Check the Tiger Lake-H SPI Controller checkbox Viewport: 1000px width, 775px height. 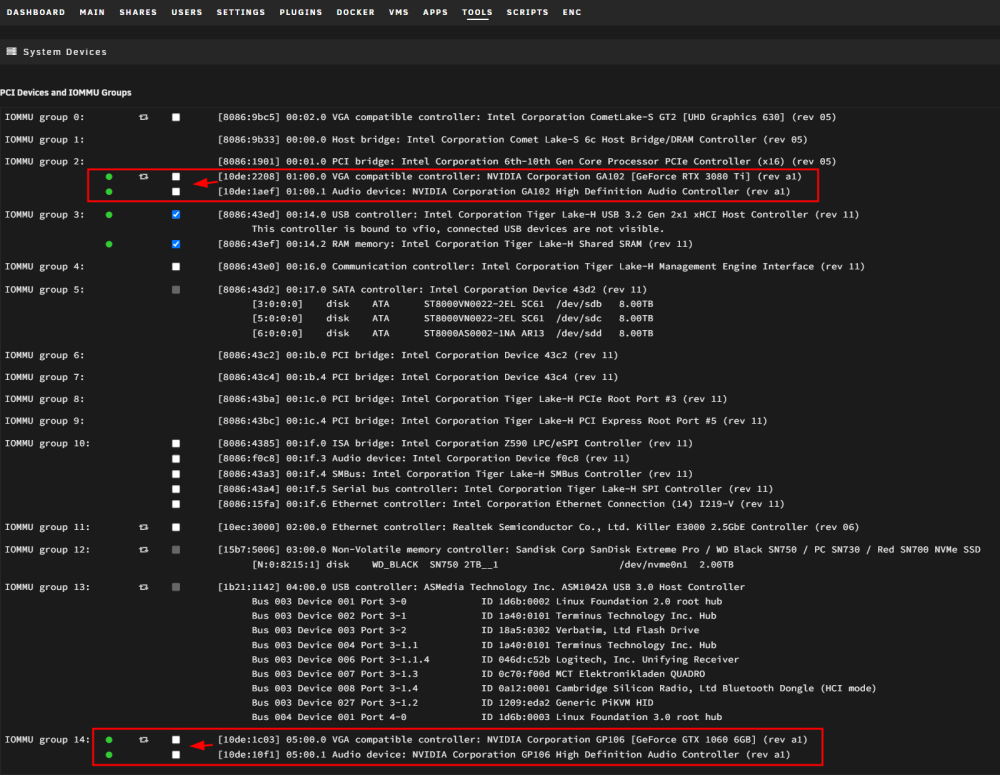coord(176,489)
